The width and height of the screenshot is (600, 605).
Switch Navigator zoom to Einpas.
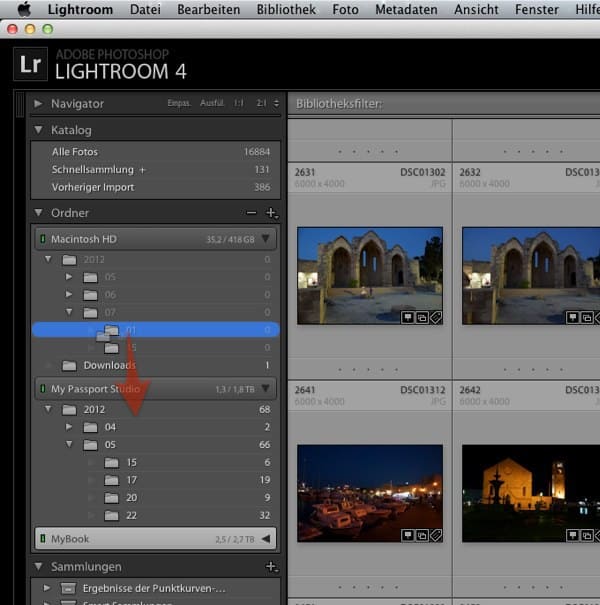coord(179,103)
